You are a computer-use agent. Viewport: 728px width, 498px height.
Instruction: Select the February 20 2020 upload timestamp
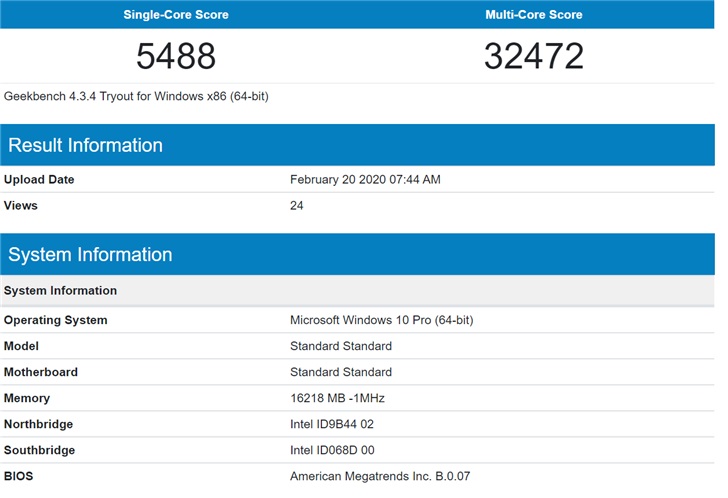(x=365, y=180)
